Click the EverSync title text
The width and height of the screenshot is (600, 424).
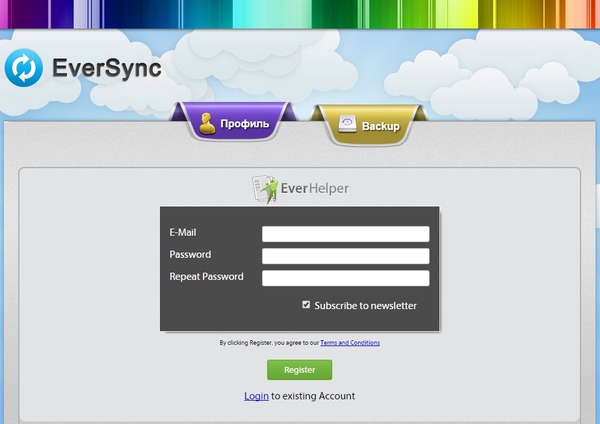pyautogui.click(x=107, y=68)
